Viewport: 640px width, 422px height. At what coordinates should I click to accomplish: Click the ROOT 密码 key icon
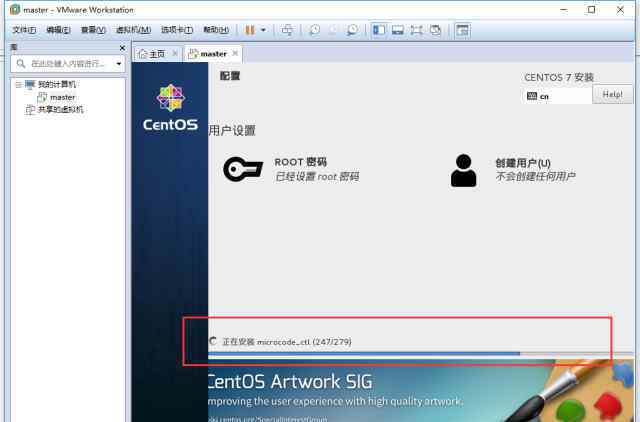[243, 169]
